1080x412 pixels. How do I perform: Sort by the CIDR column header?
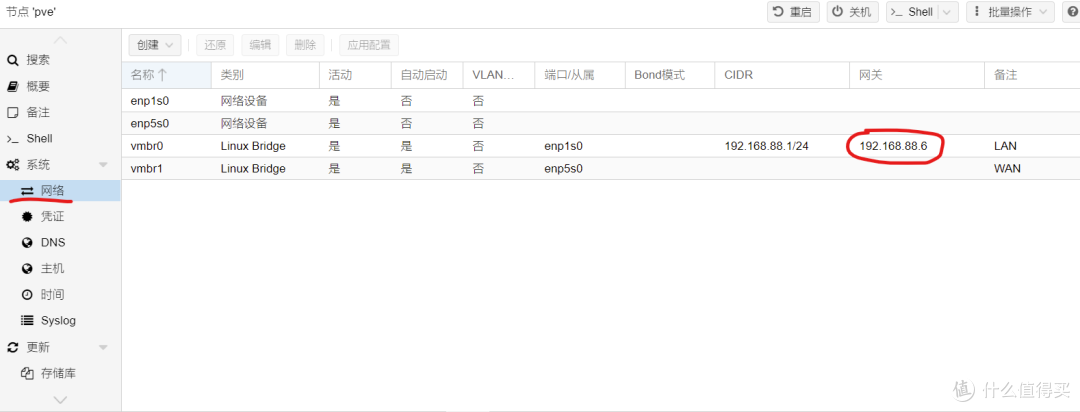782,75
